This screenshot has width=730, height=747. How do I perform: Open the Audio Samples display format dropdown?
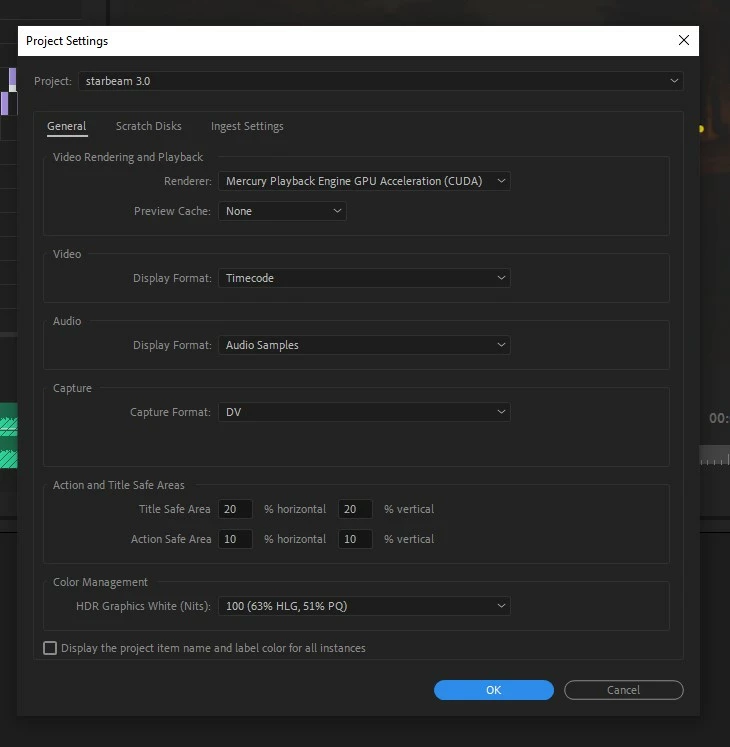(x=364, y=345)
